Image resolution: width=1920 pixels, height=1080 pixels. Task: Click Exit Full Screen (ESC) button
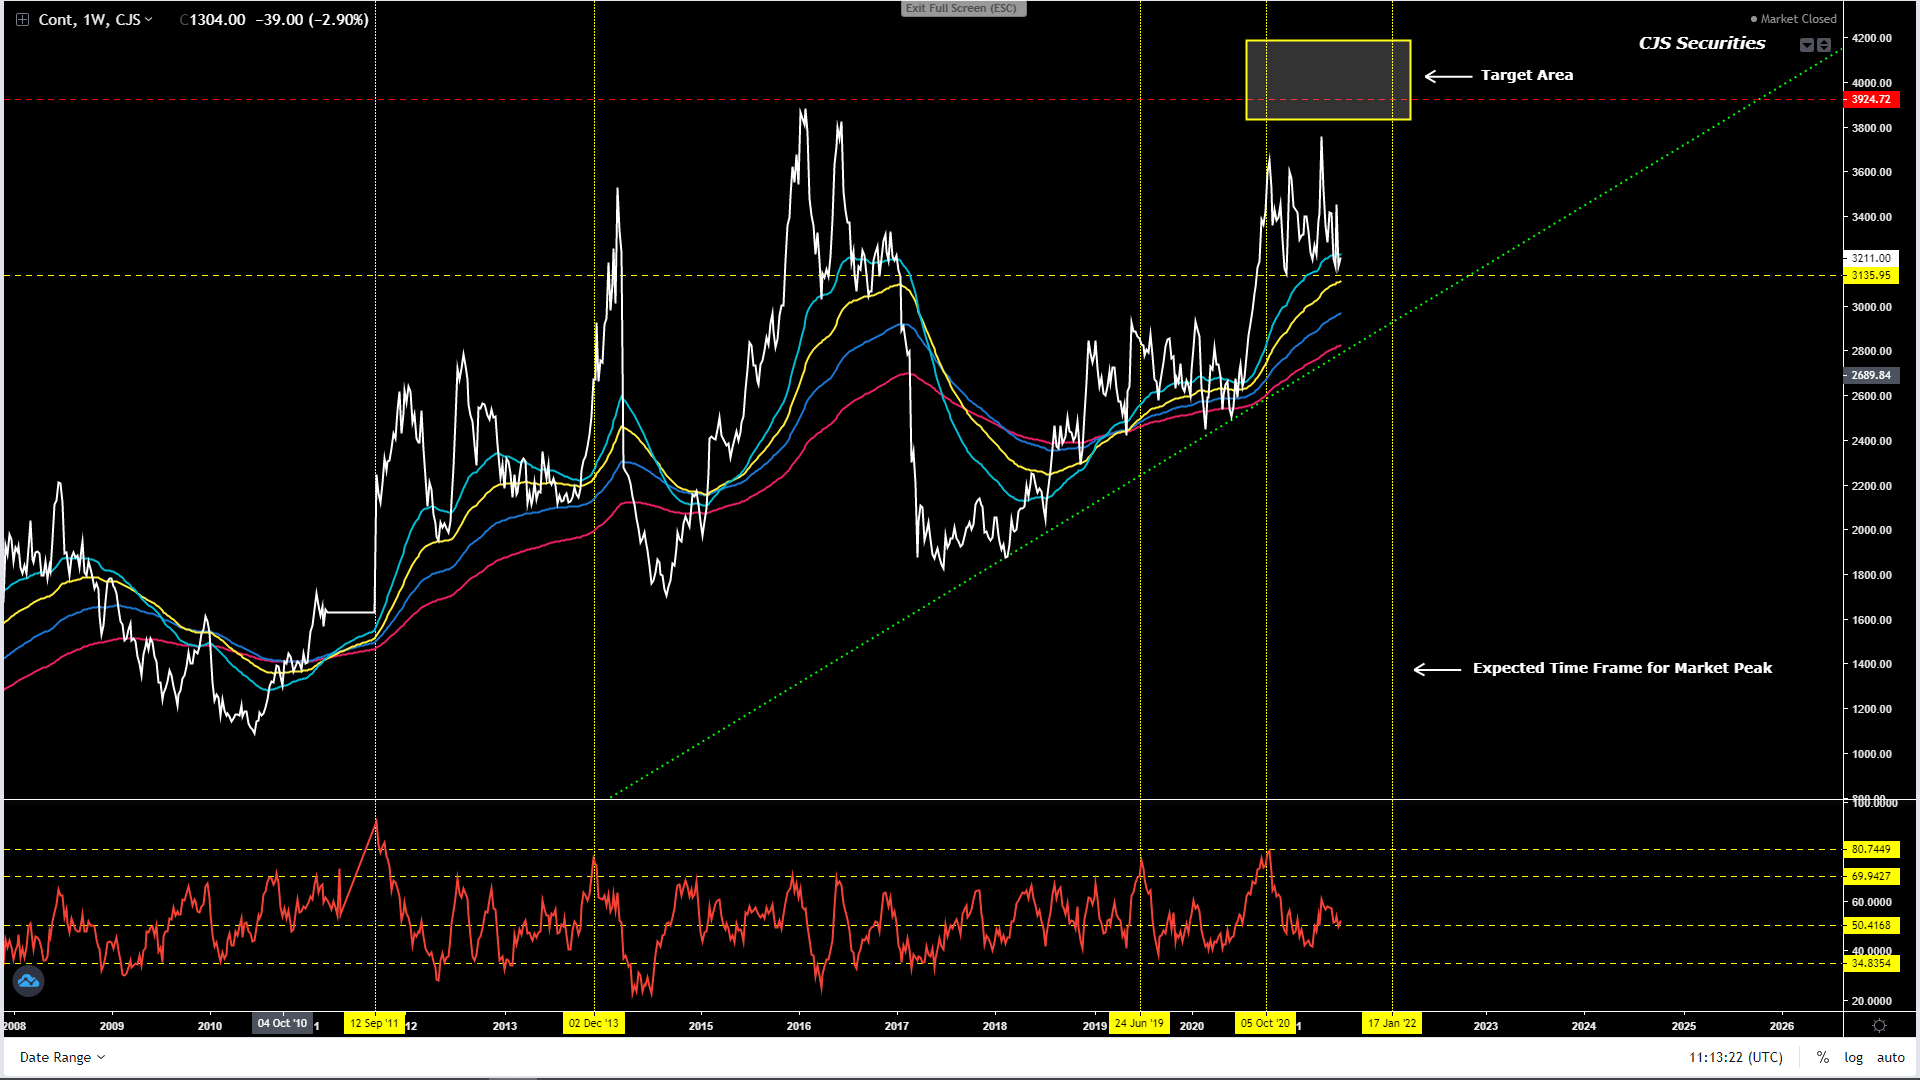962,8
